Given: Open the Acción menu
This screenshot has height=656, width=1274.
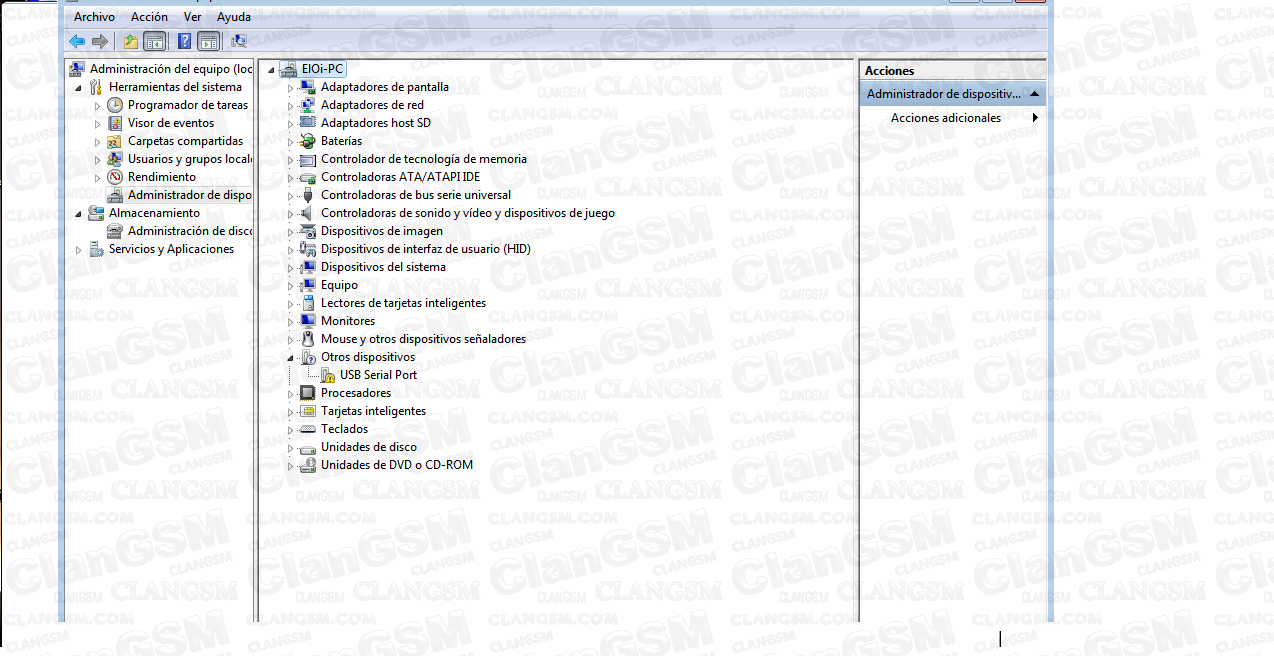Looking at the screenshot, I should click(x=149, y=17).
